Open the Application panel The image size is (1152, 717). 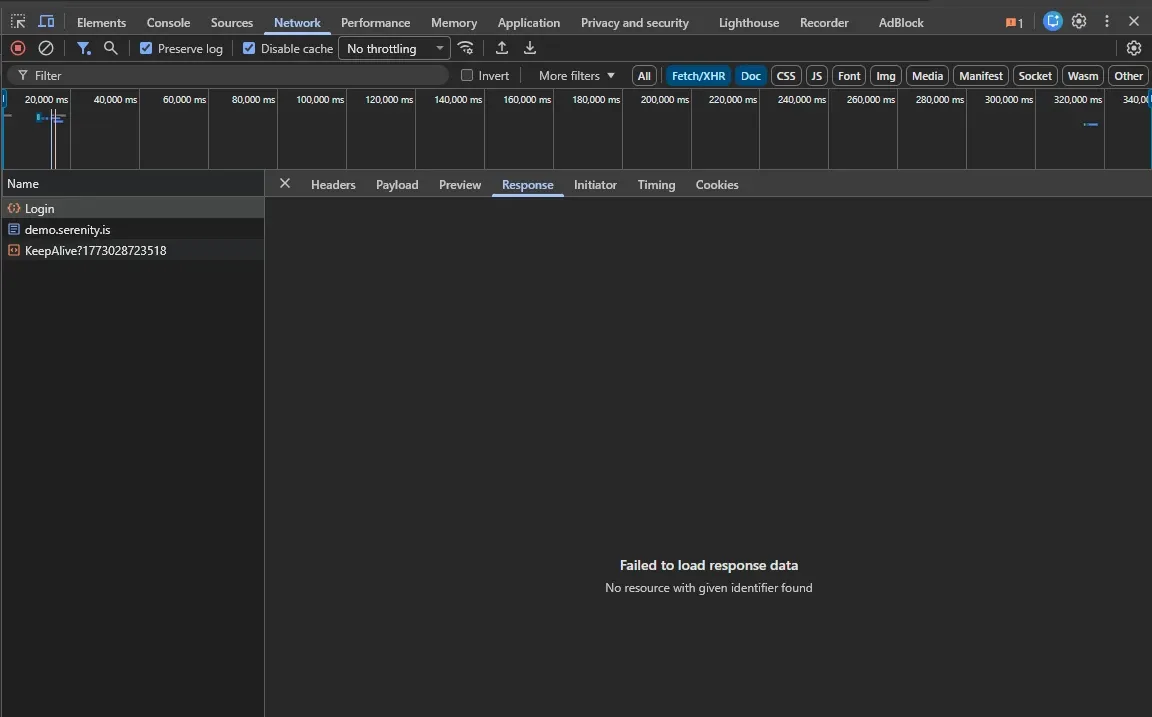(528, 21)
